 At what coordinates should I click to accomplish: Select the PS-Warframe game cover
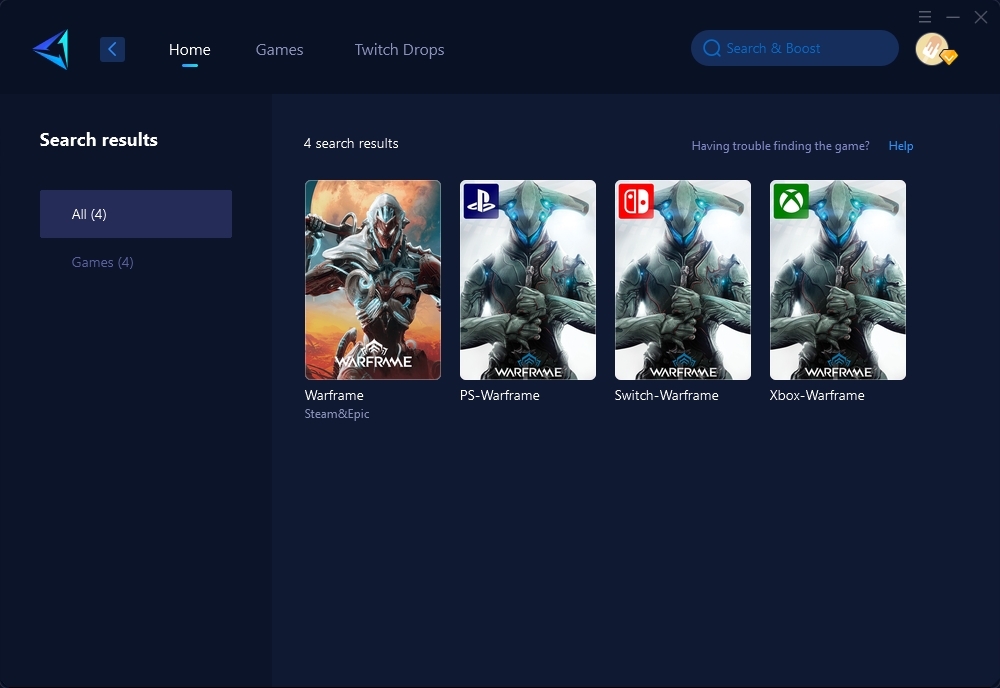click(528, 280)
